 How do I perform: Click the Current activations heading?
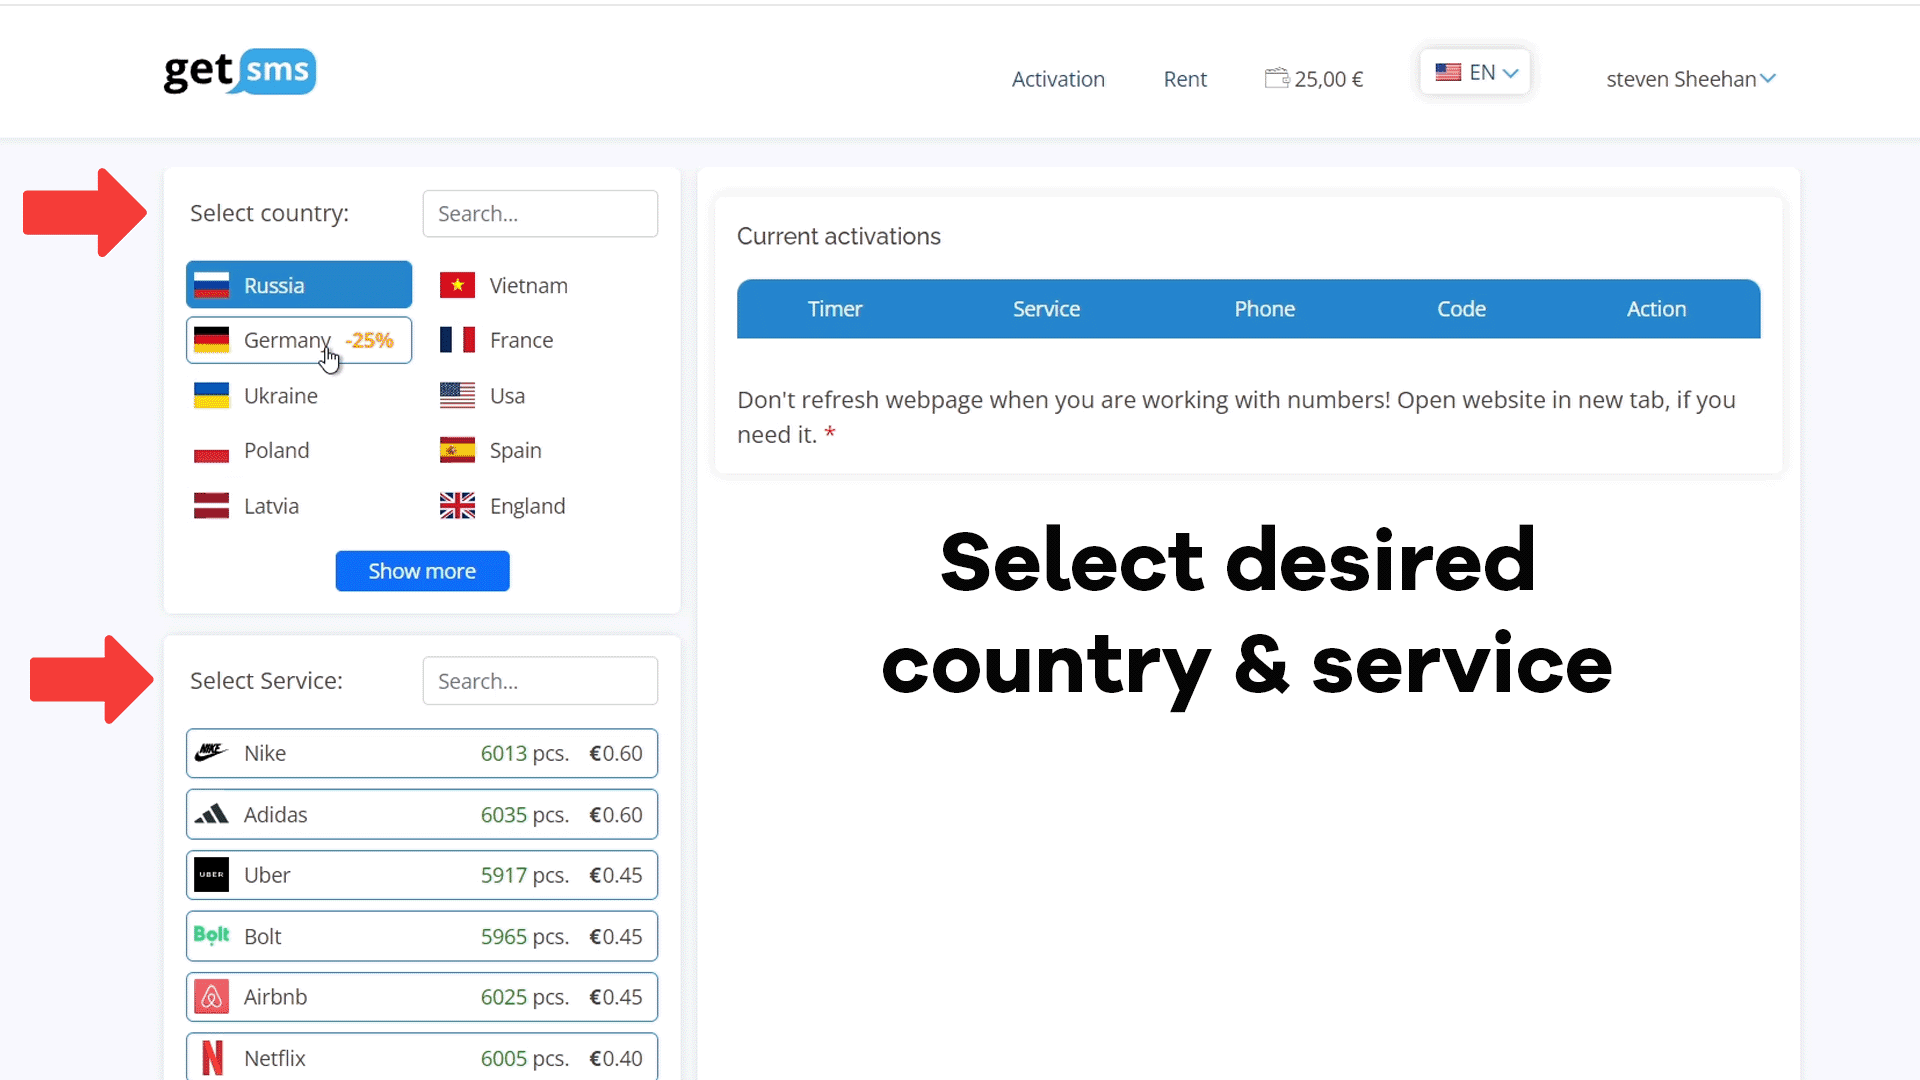[x=839, y=236]
